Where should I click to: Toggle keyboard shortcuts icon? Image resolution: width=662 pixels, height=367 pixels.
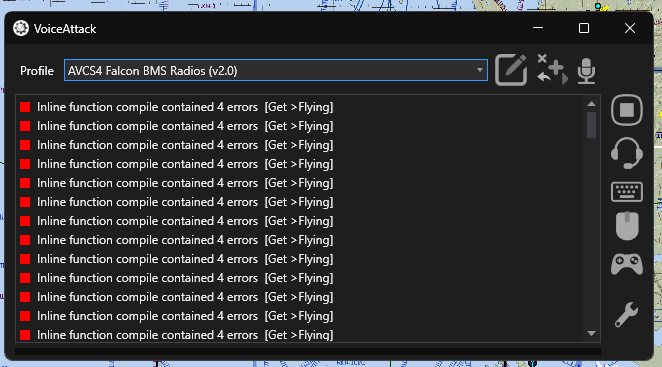tap(627, 192)
